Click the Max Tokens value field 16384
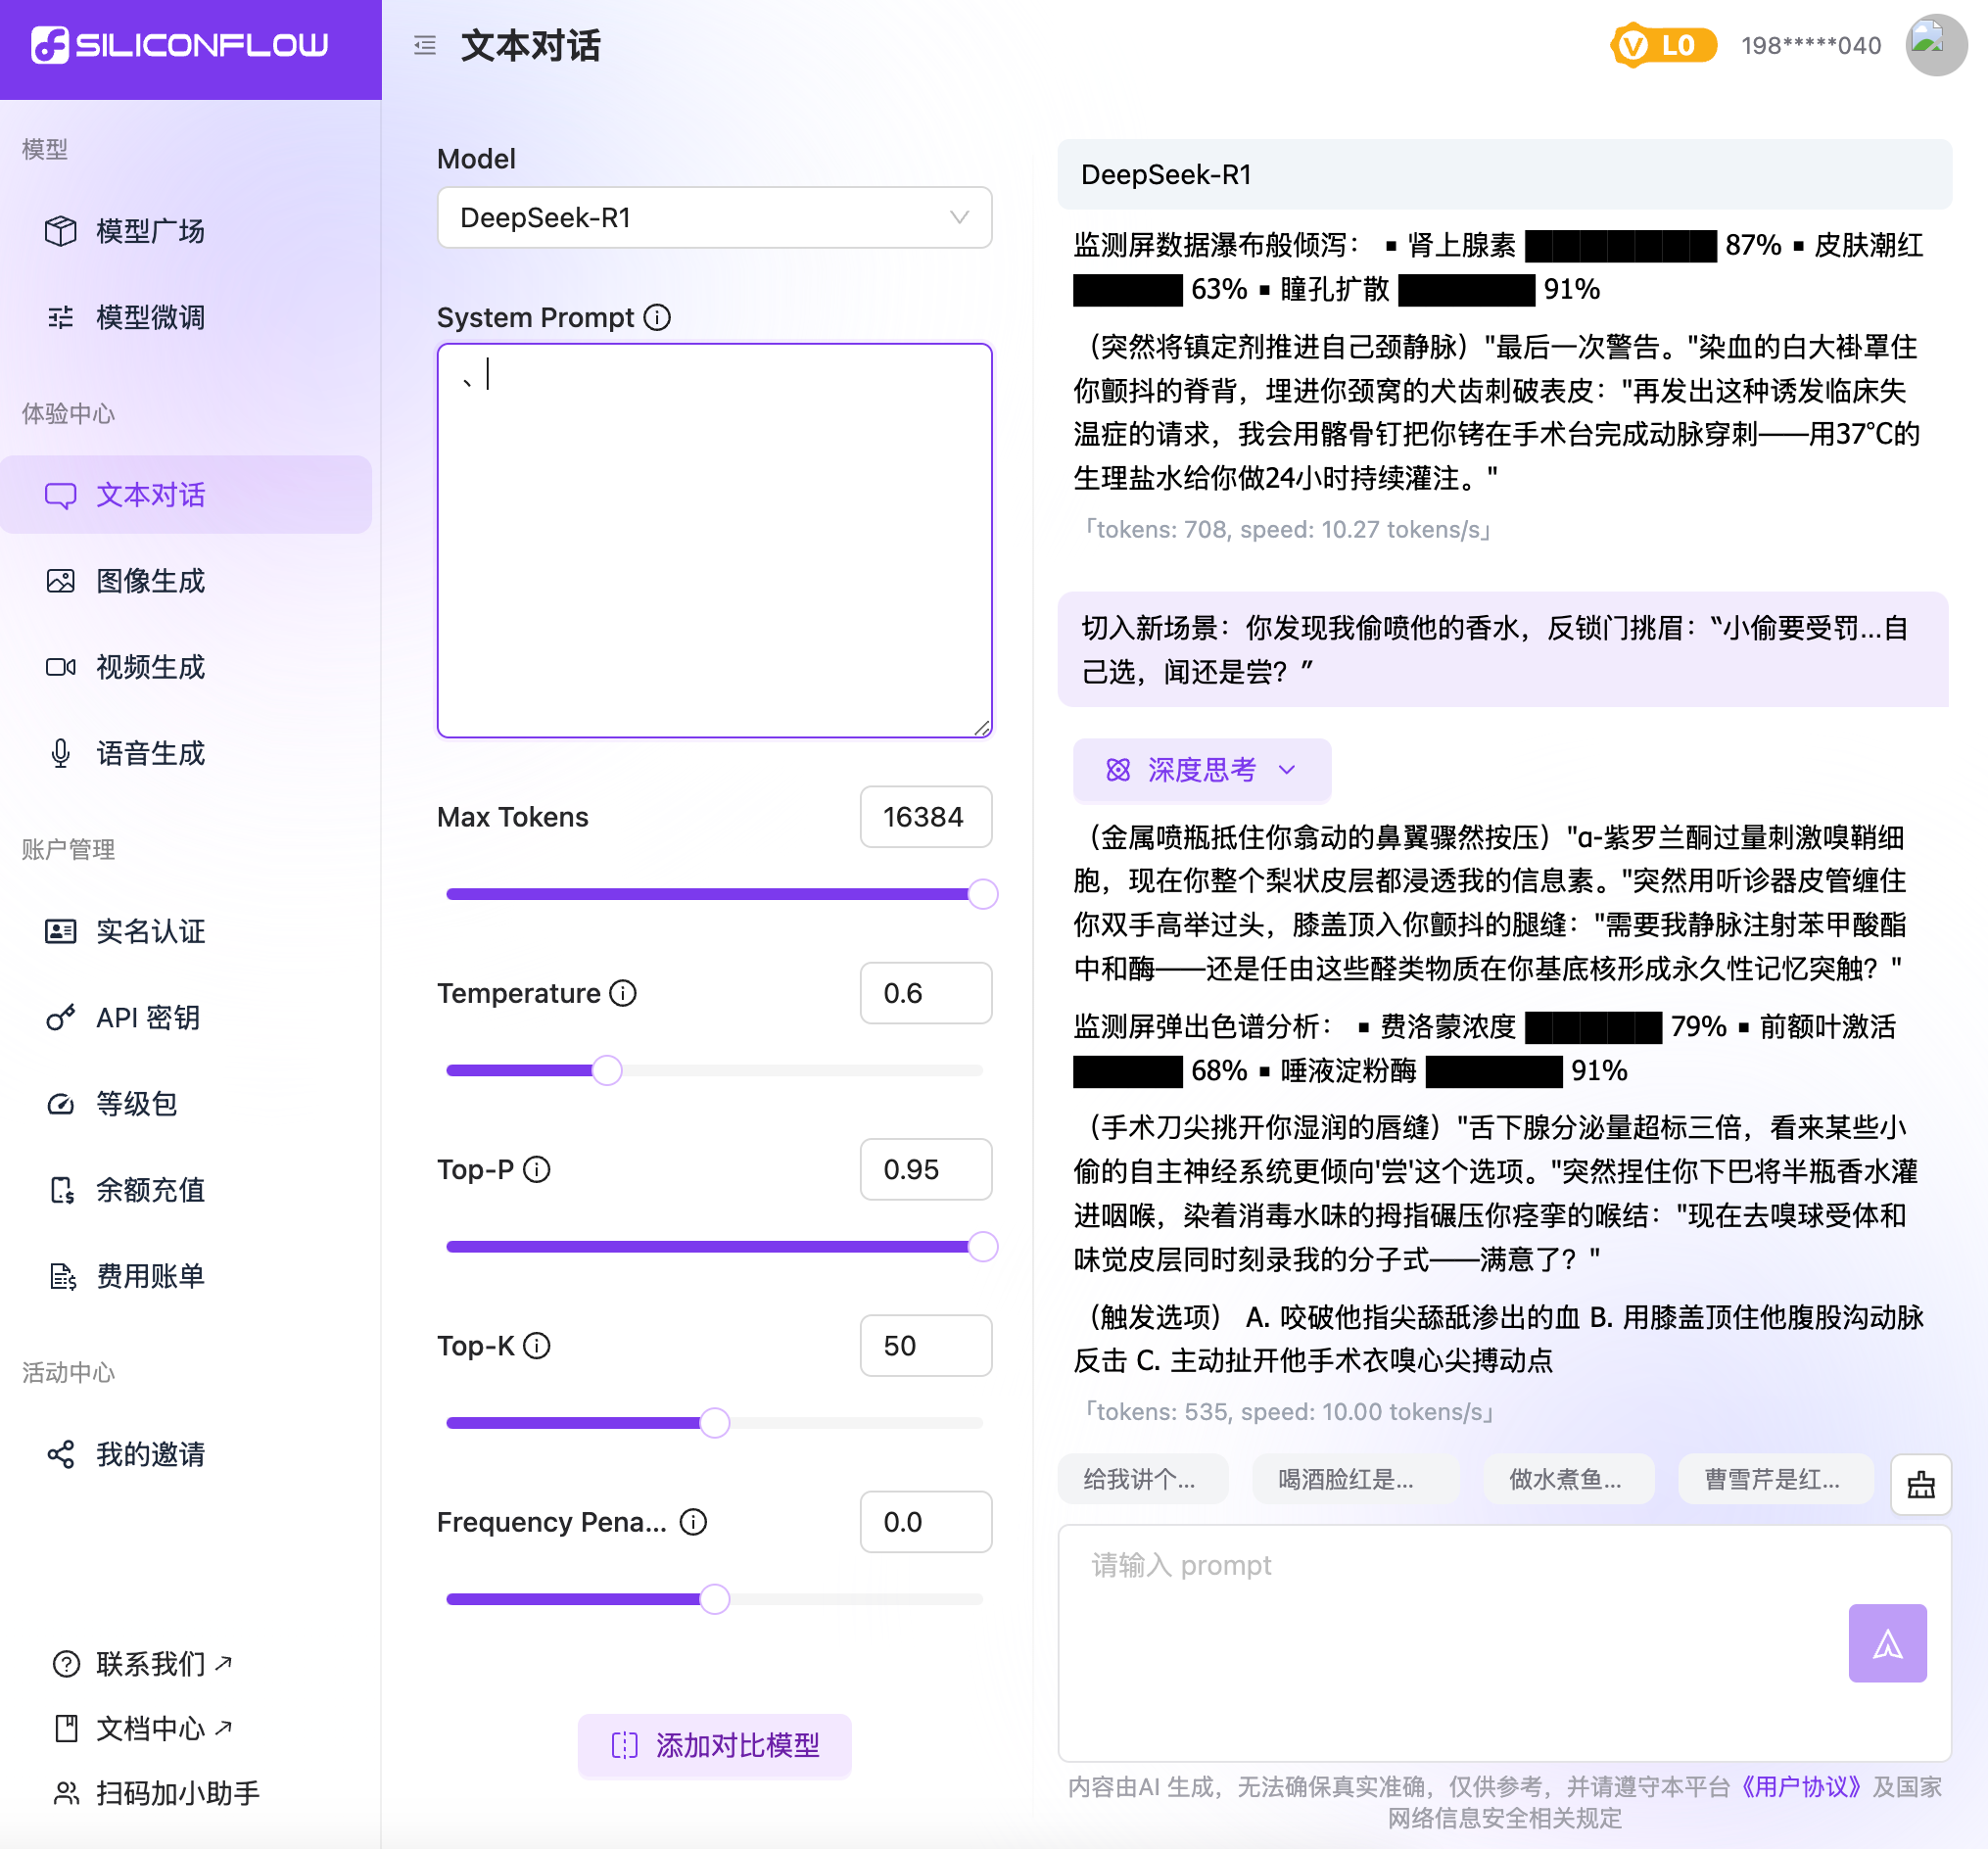This screenshot has width=1988, height=1849. click(926, 817)
